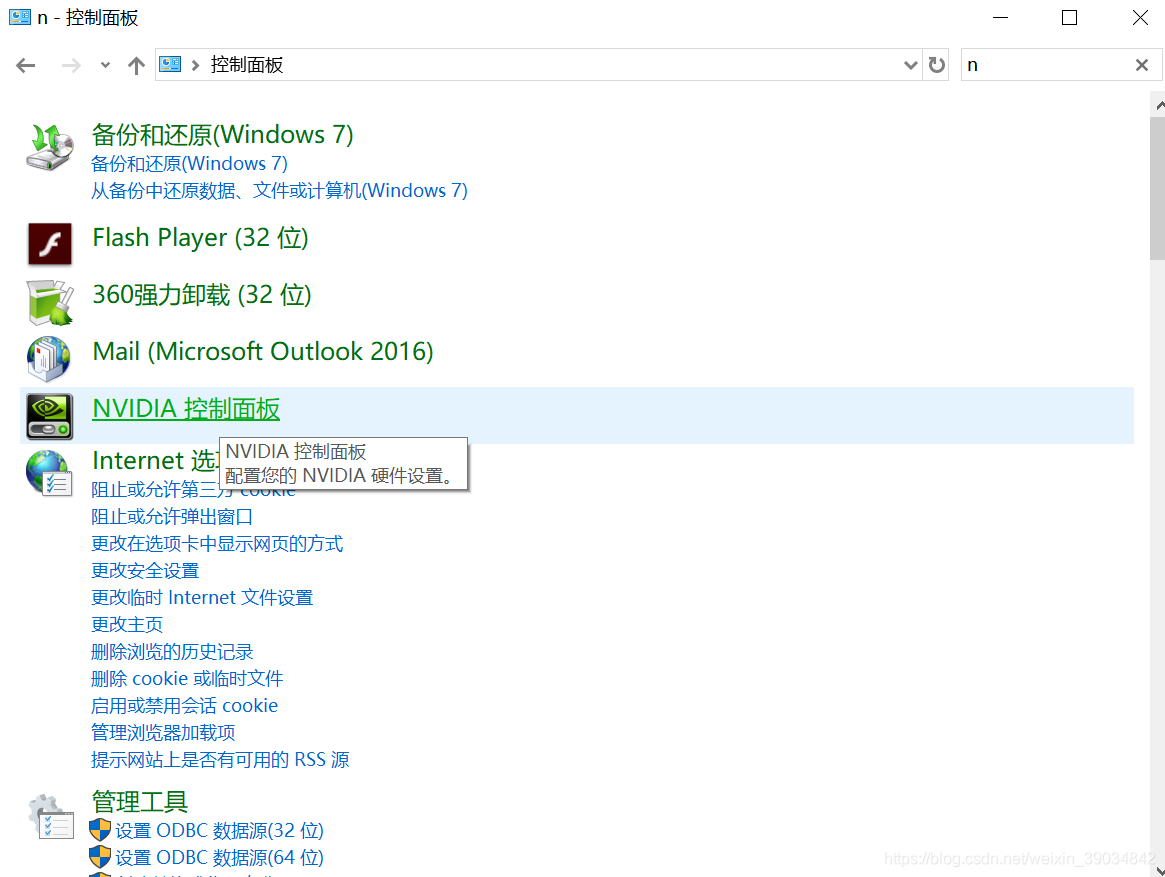Click the 备份和还原(Windows 7) sub-link

pos(189,164)
